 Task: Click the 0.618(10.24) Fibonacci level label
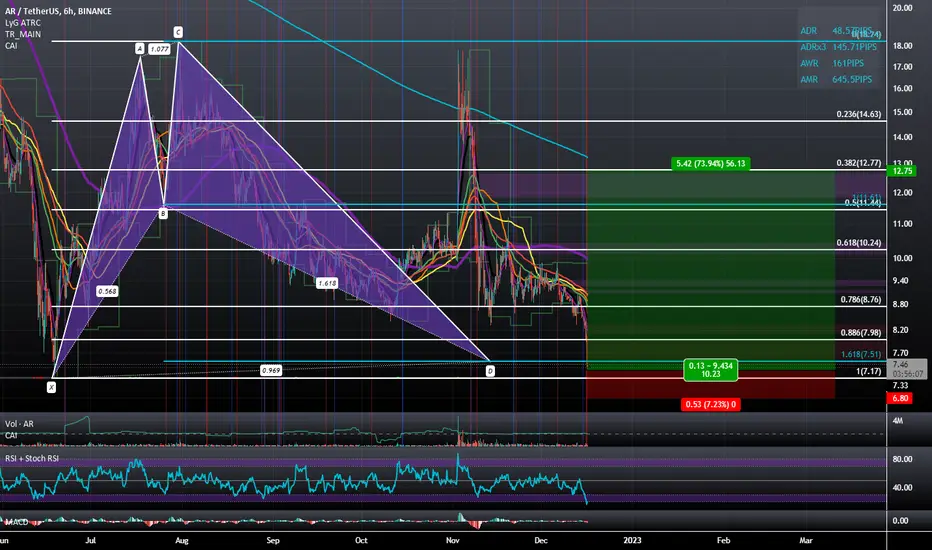click(858, 243)
